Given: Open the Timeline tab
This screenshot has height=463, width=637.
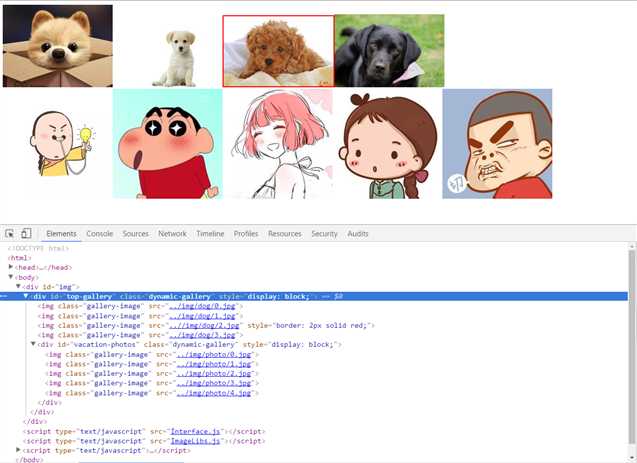Looking at the screenshot, I should click(x=210, y=234).
